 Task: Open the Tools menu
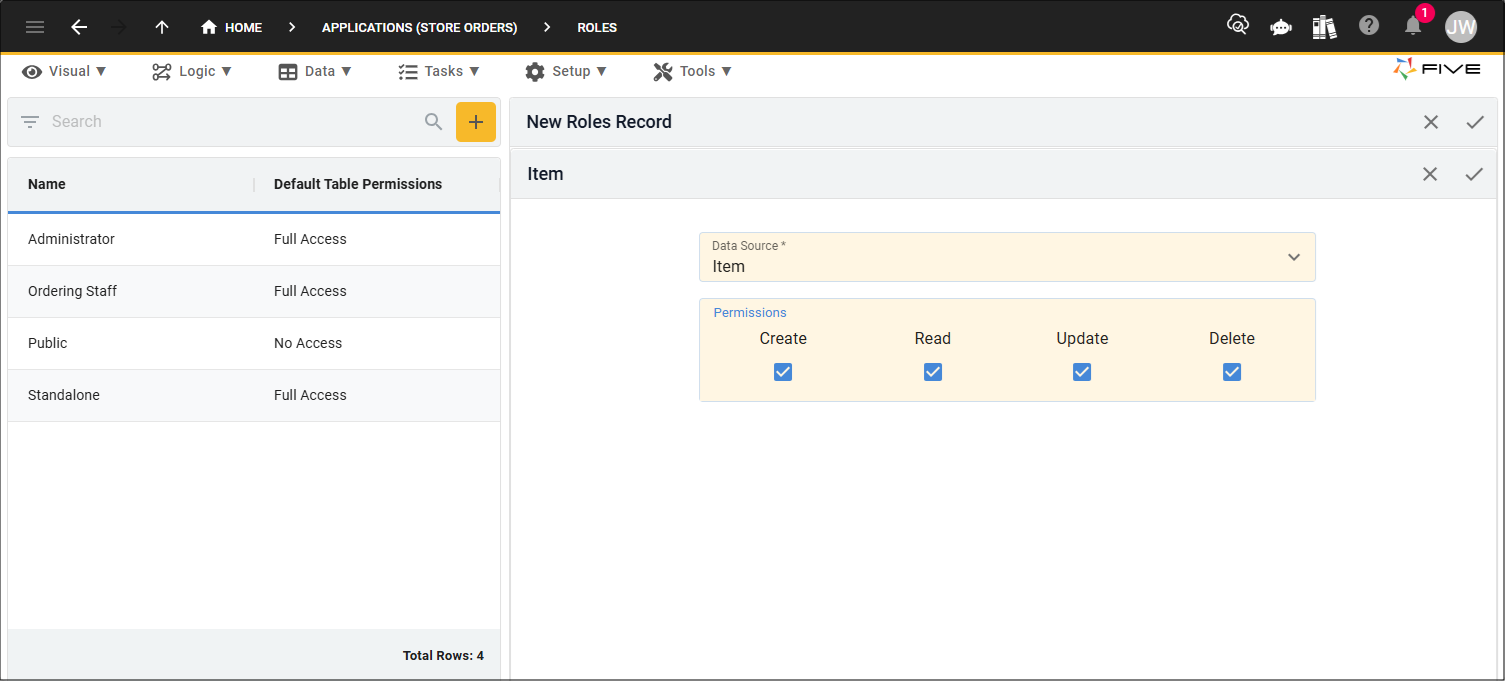point(692,71)
